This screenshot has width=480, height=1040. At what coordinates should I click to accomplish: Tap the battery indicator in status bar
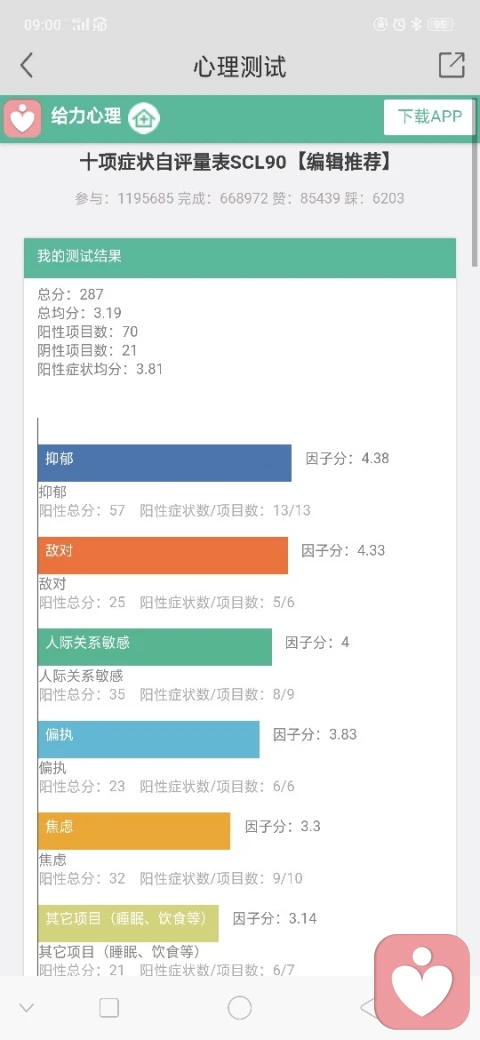pyautogui.click(x=440, y=25)
